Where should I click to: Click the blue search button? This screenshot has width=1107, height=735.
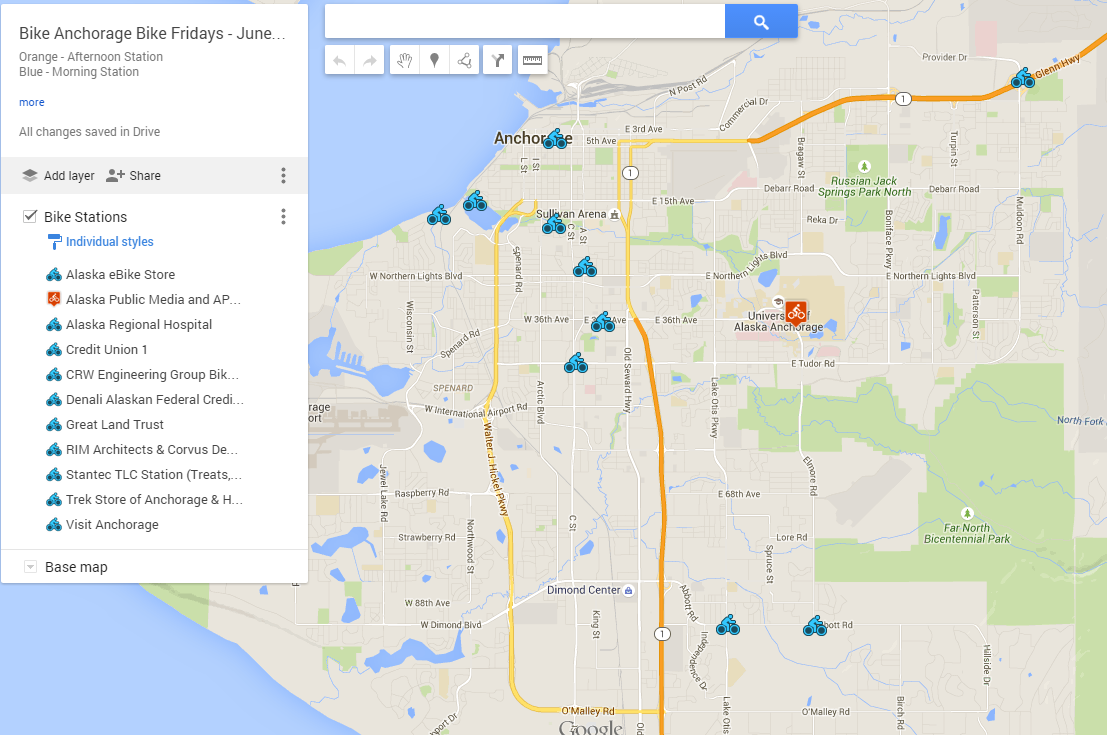(x=761, y=22)
